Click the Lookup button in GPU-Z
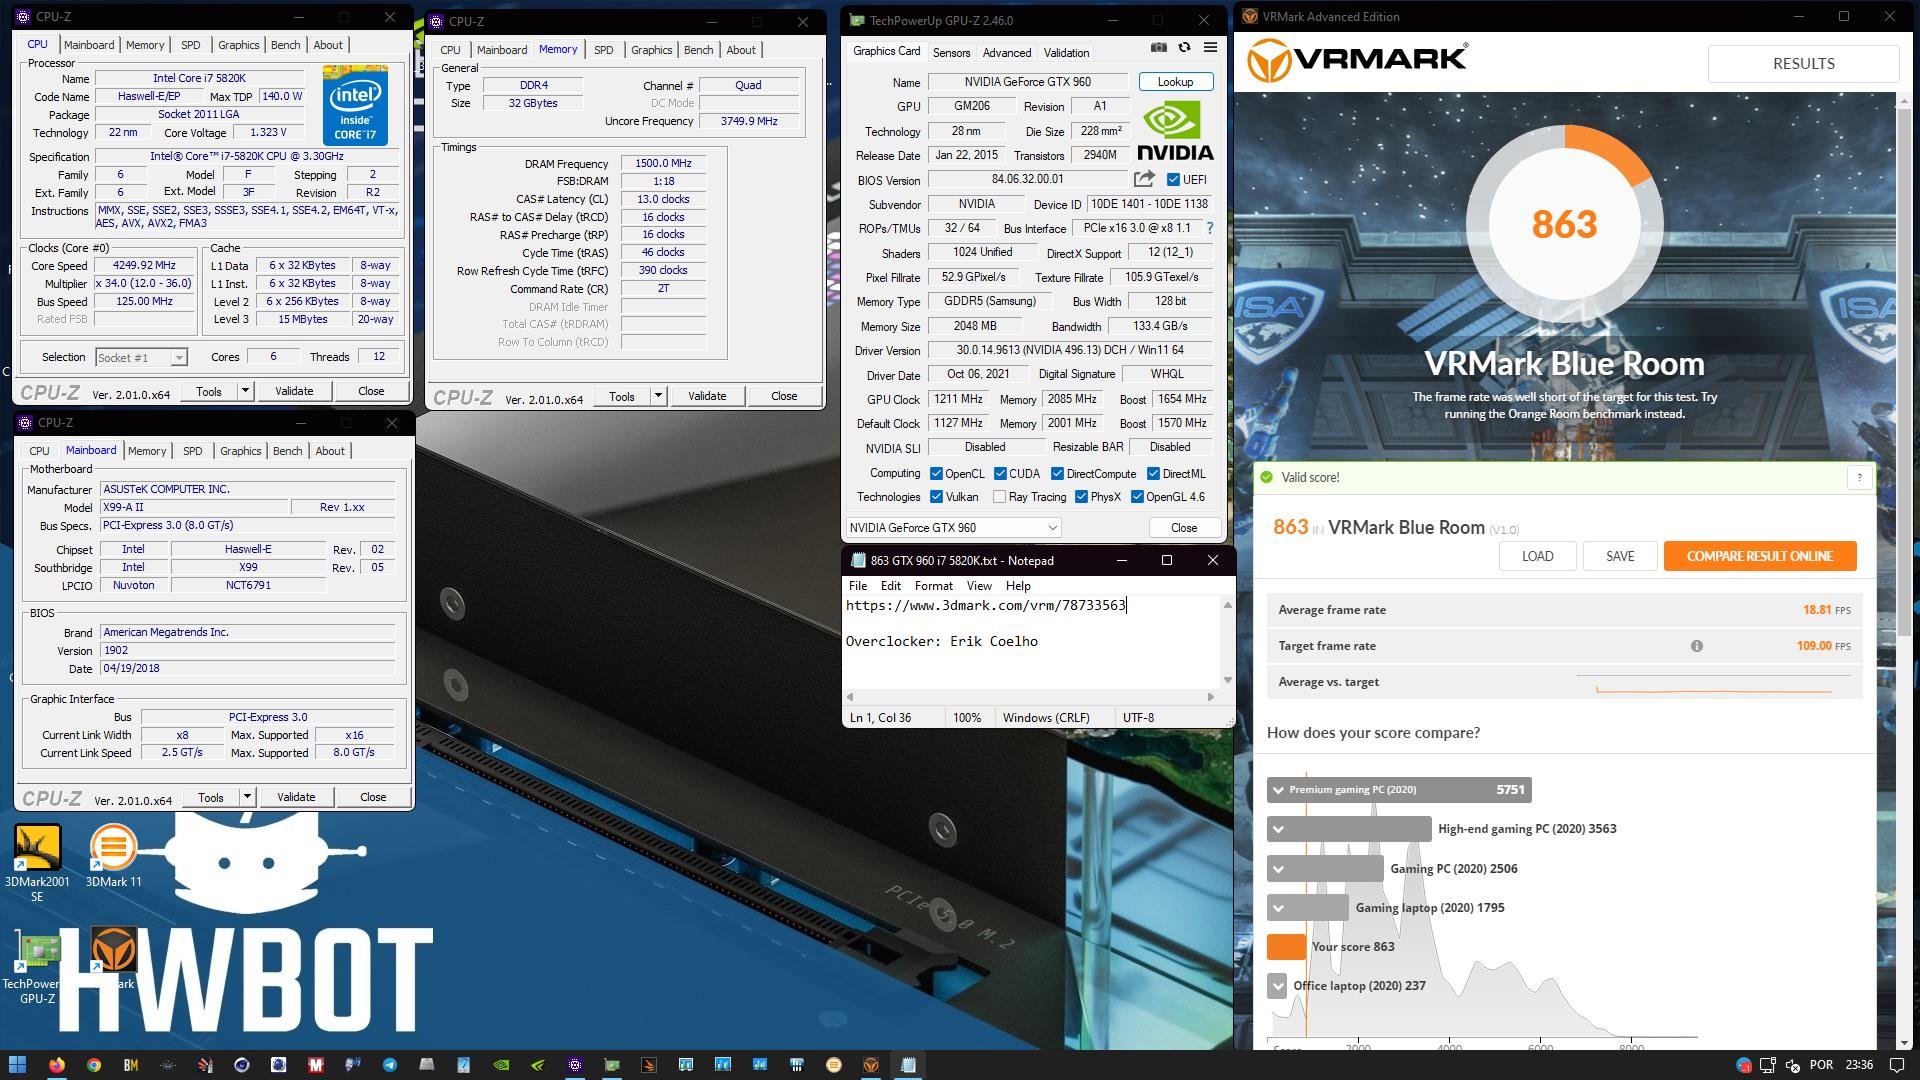Image resolution: width=1920 pixels, height=1080 pixels. [x=1175, y=82]
